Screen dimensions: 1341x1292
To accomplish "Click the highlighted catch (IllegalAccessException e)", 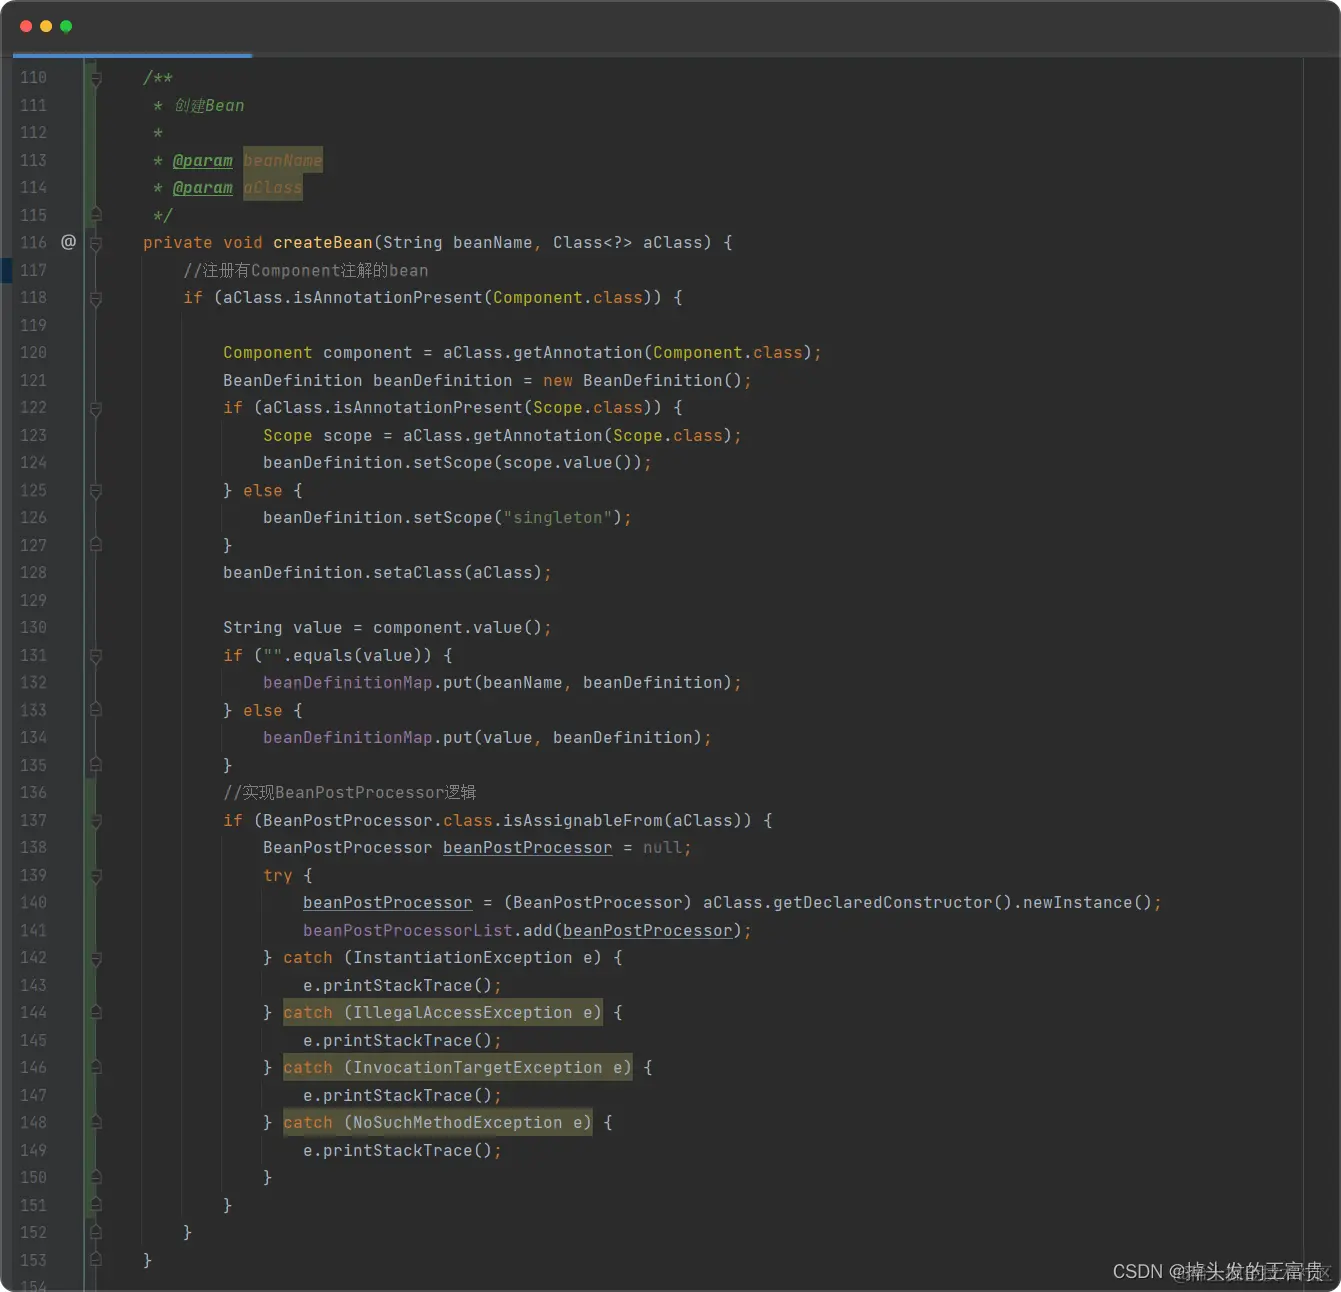I will coord(443,1013).
